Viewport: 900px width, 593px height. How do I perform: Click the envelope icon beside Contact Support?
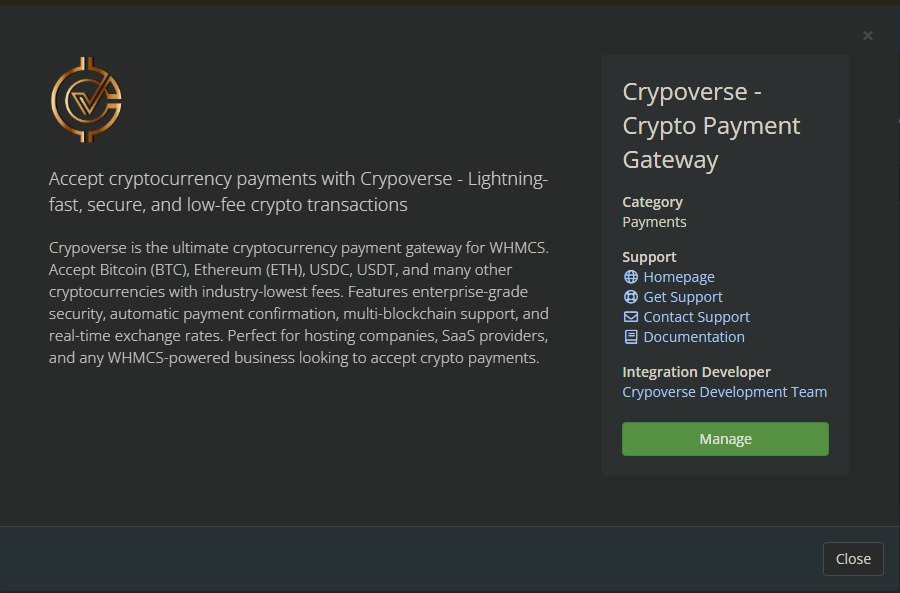point(630,317)
